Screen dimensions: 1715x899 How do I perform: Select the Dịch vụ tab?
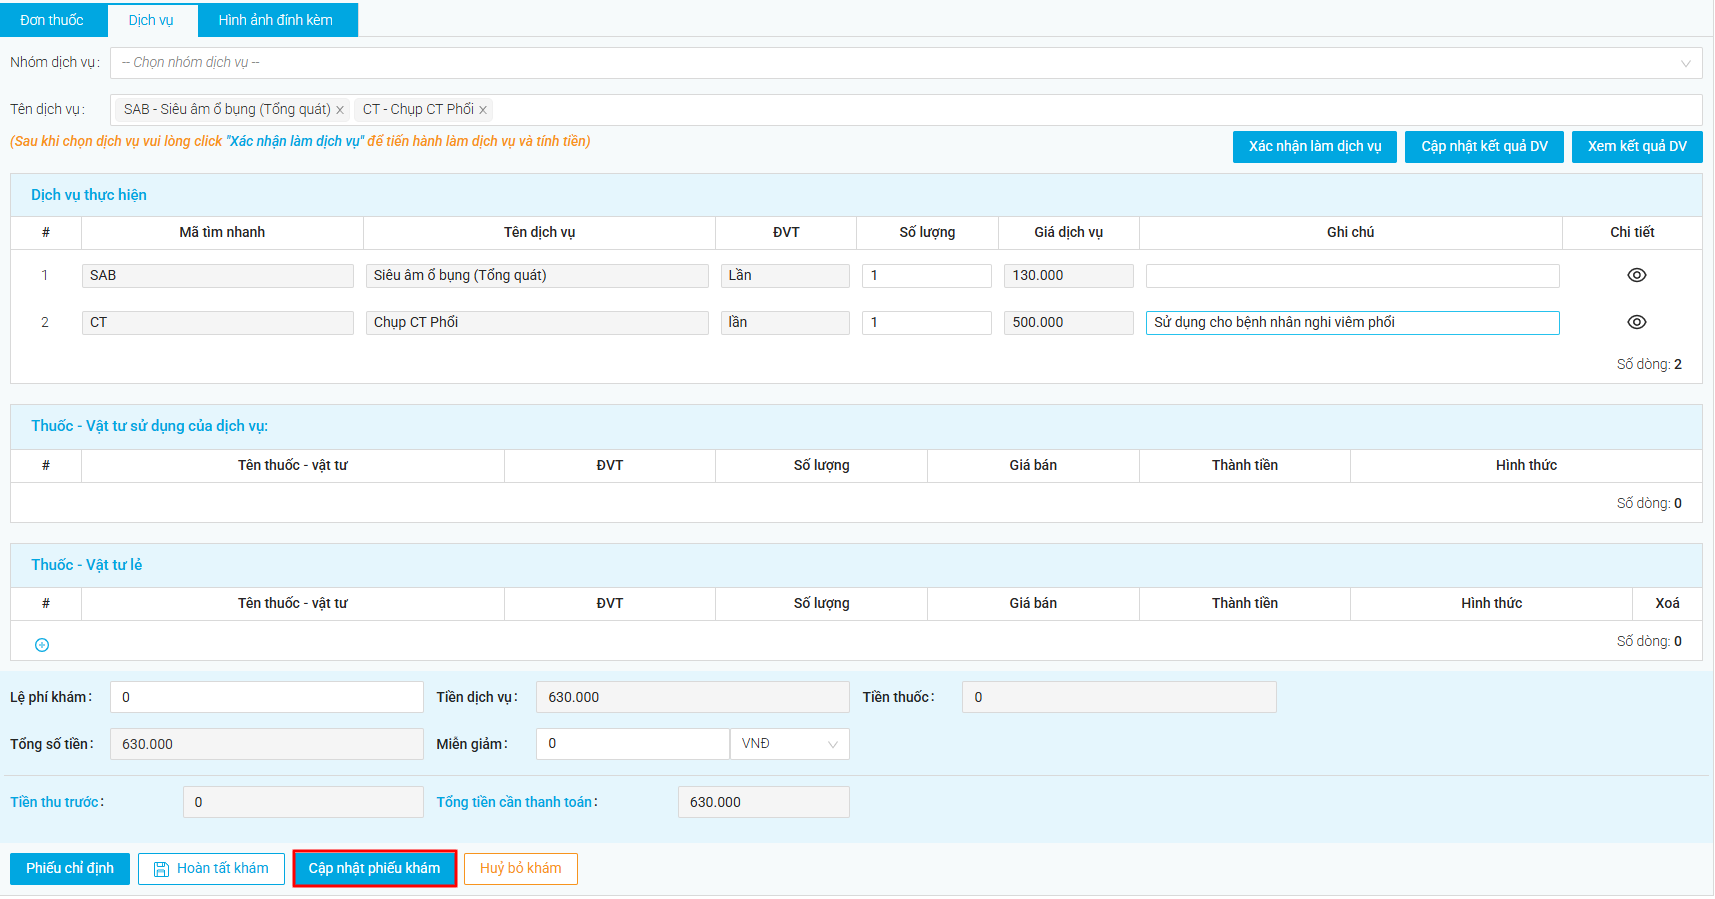point(151,20)
